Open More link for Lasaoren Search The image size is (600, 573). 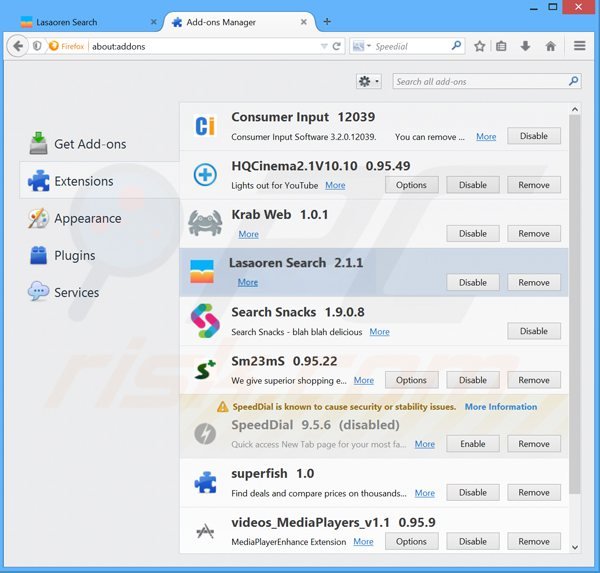248,282
